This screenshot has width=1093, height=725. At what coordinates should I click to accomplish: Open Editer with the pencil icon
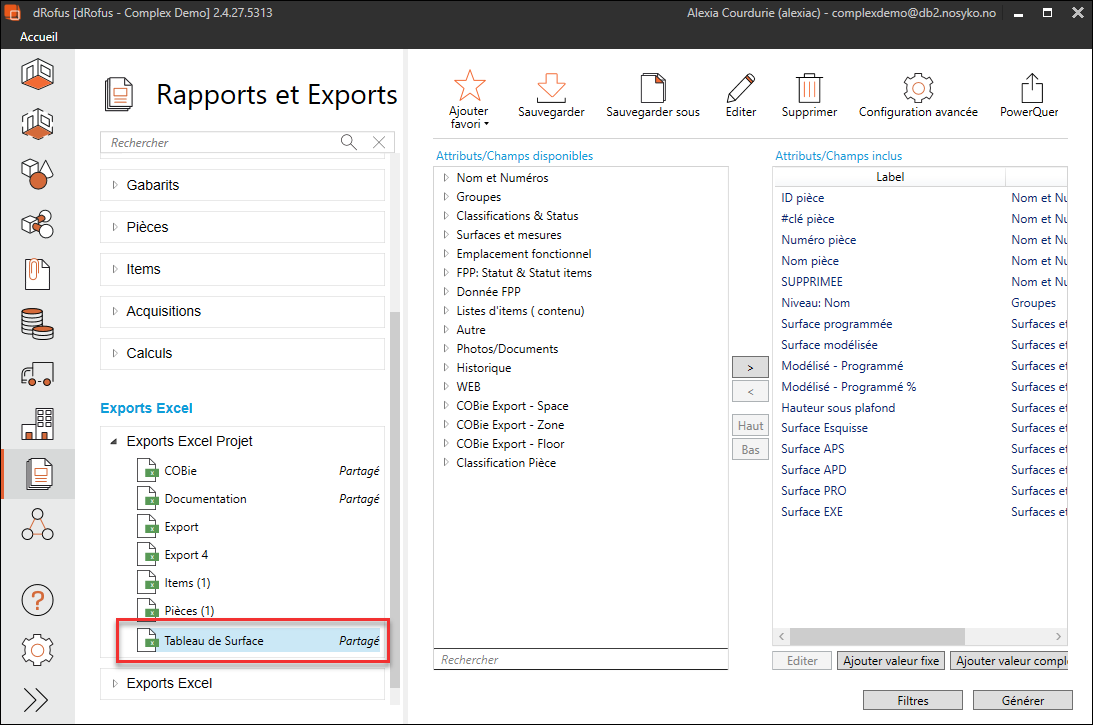pos(741,87)
